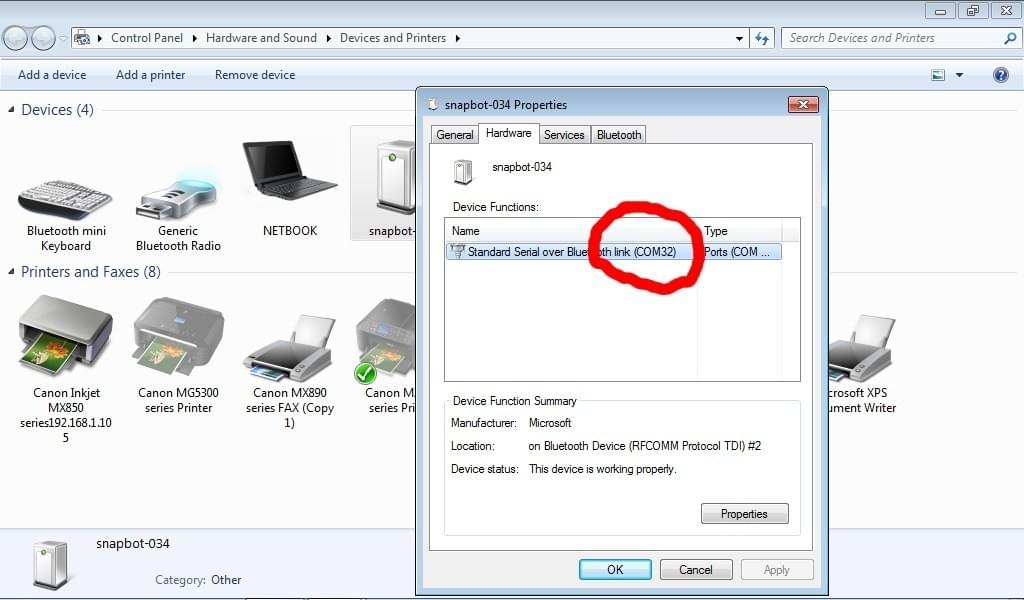Switch to the General tab

pyautogui.click(x=455, y=134)
